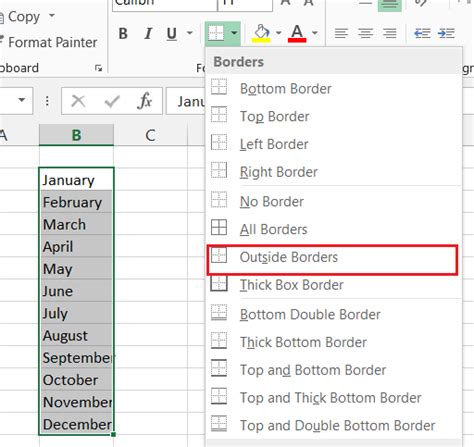Click the font name box

[165, 5]
